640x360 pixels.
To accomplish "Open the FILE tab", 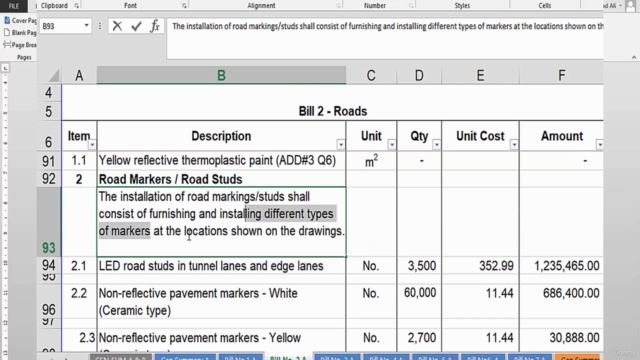I will coord(13,6).
